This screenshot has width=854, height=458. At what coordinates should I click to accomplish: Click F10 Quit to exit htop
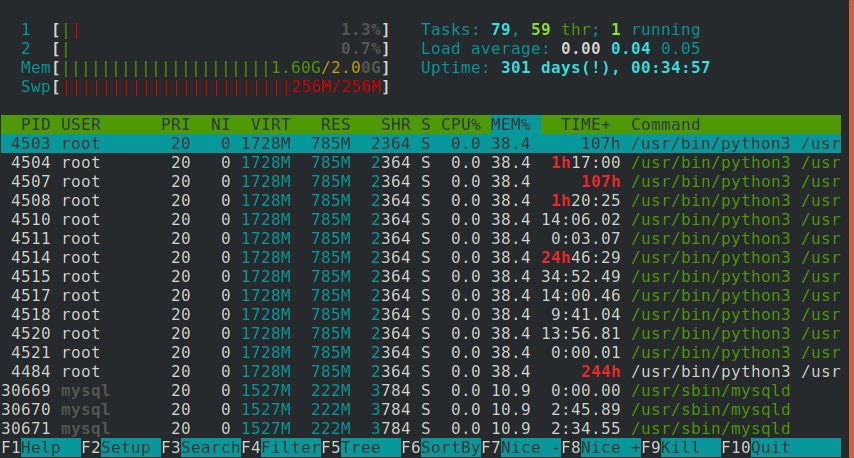click(781, 448)
